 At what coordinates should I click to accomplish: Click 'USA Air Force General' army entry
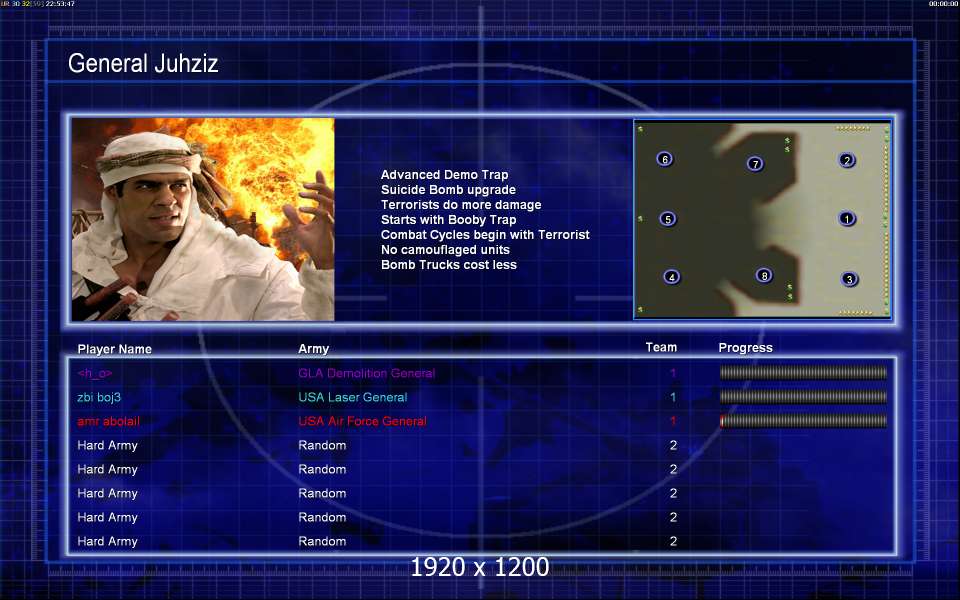pyautogui.click(x=362, y=421)
